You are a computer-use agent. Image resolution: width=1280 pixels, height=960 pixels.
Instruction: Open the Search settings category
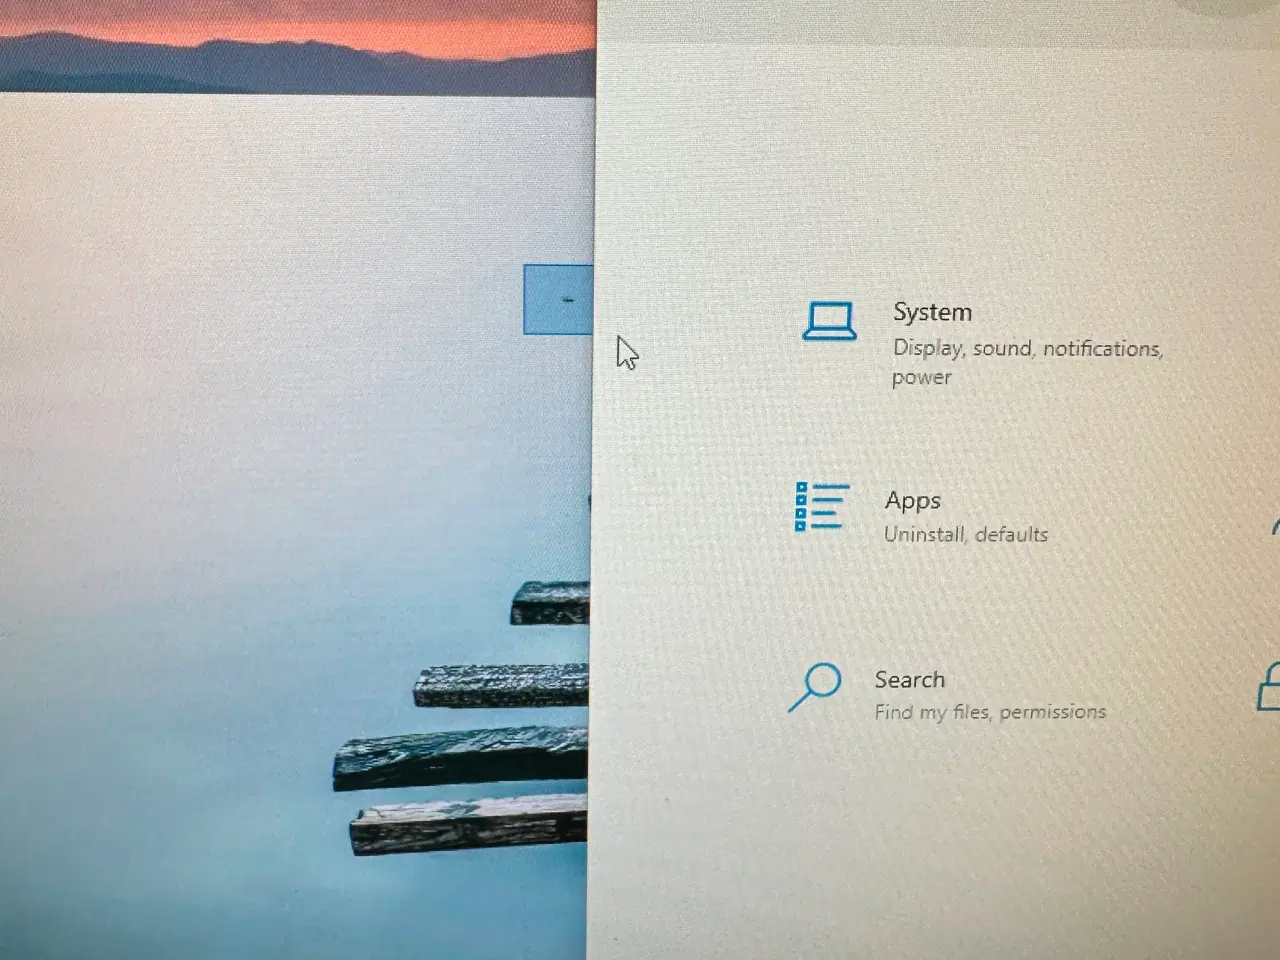pos(909,680)
